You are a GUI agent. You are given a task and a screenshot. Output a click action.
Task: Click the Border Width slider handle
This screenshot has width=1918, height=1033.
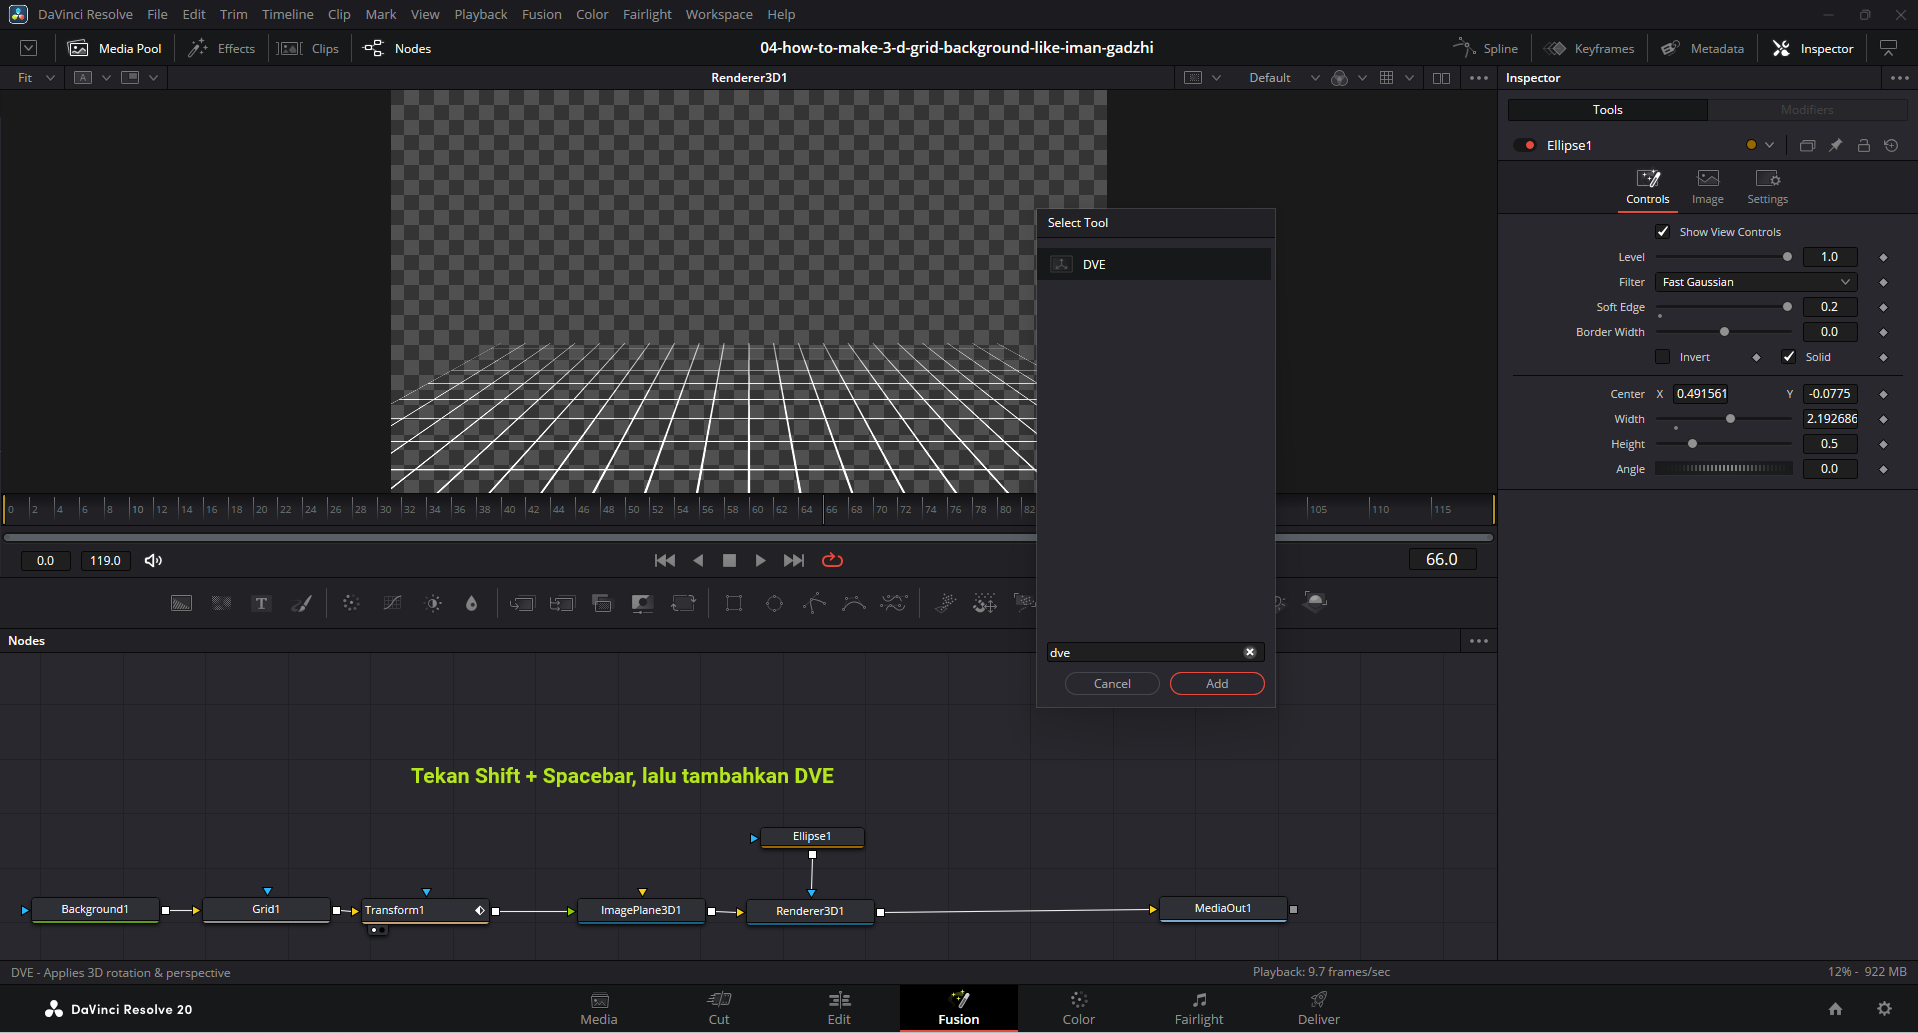(x=1724, y=332)
